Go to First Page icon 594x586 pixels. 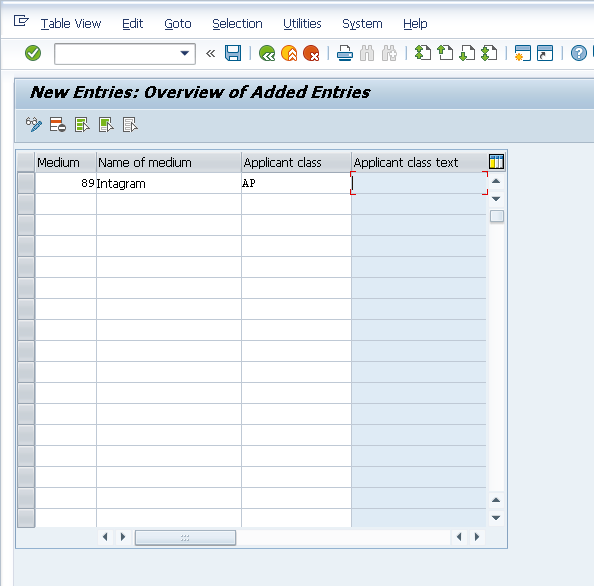pyautogui.click(x=423, y=53)
